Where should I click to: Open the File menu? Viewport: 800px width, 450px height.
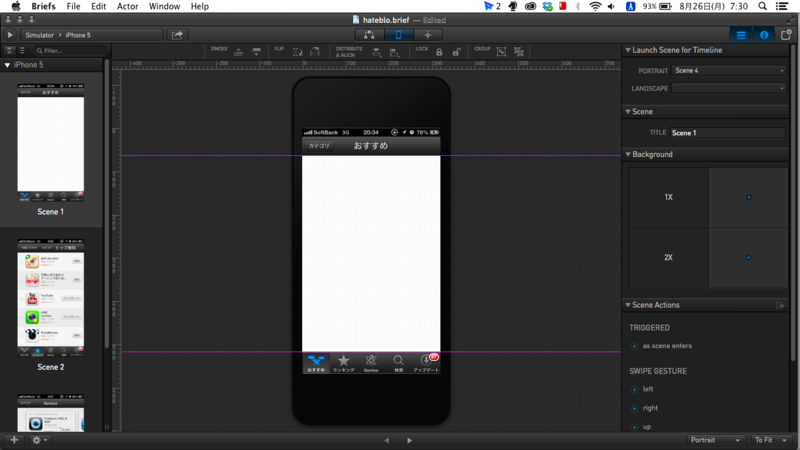pos(73,6)
